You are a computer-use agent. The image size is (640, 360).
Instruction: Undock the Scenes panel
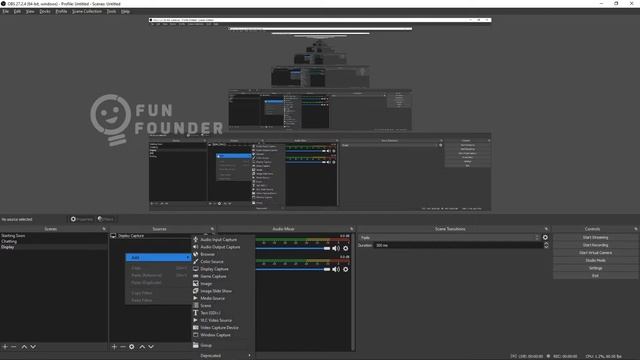coord(104,229)
